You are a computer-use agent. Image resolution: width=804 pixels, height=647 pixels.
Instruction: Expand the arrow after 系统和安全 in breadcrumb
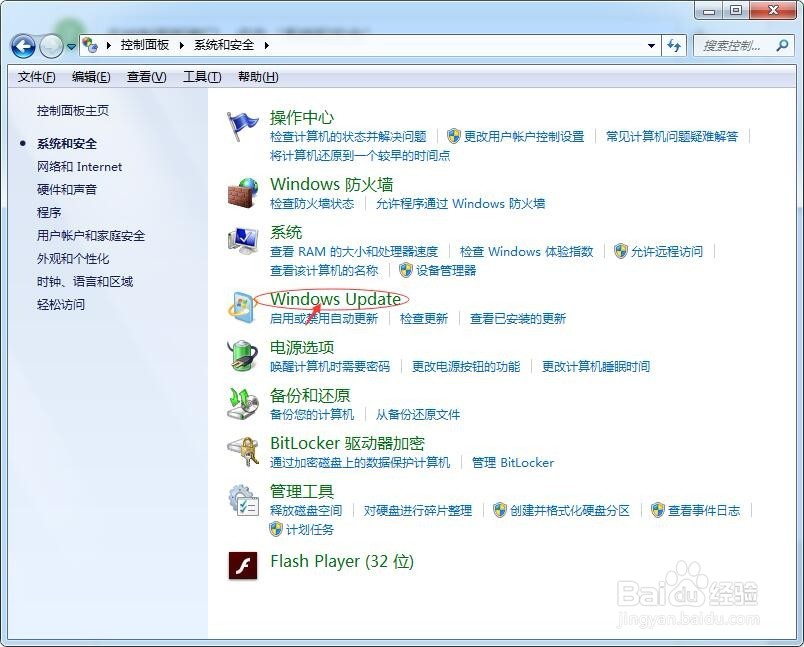[267, 45]
